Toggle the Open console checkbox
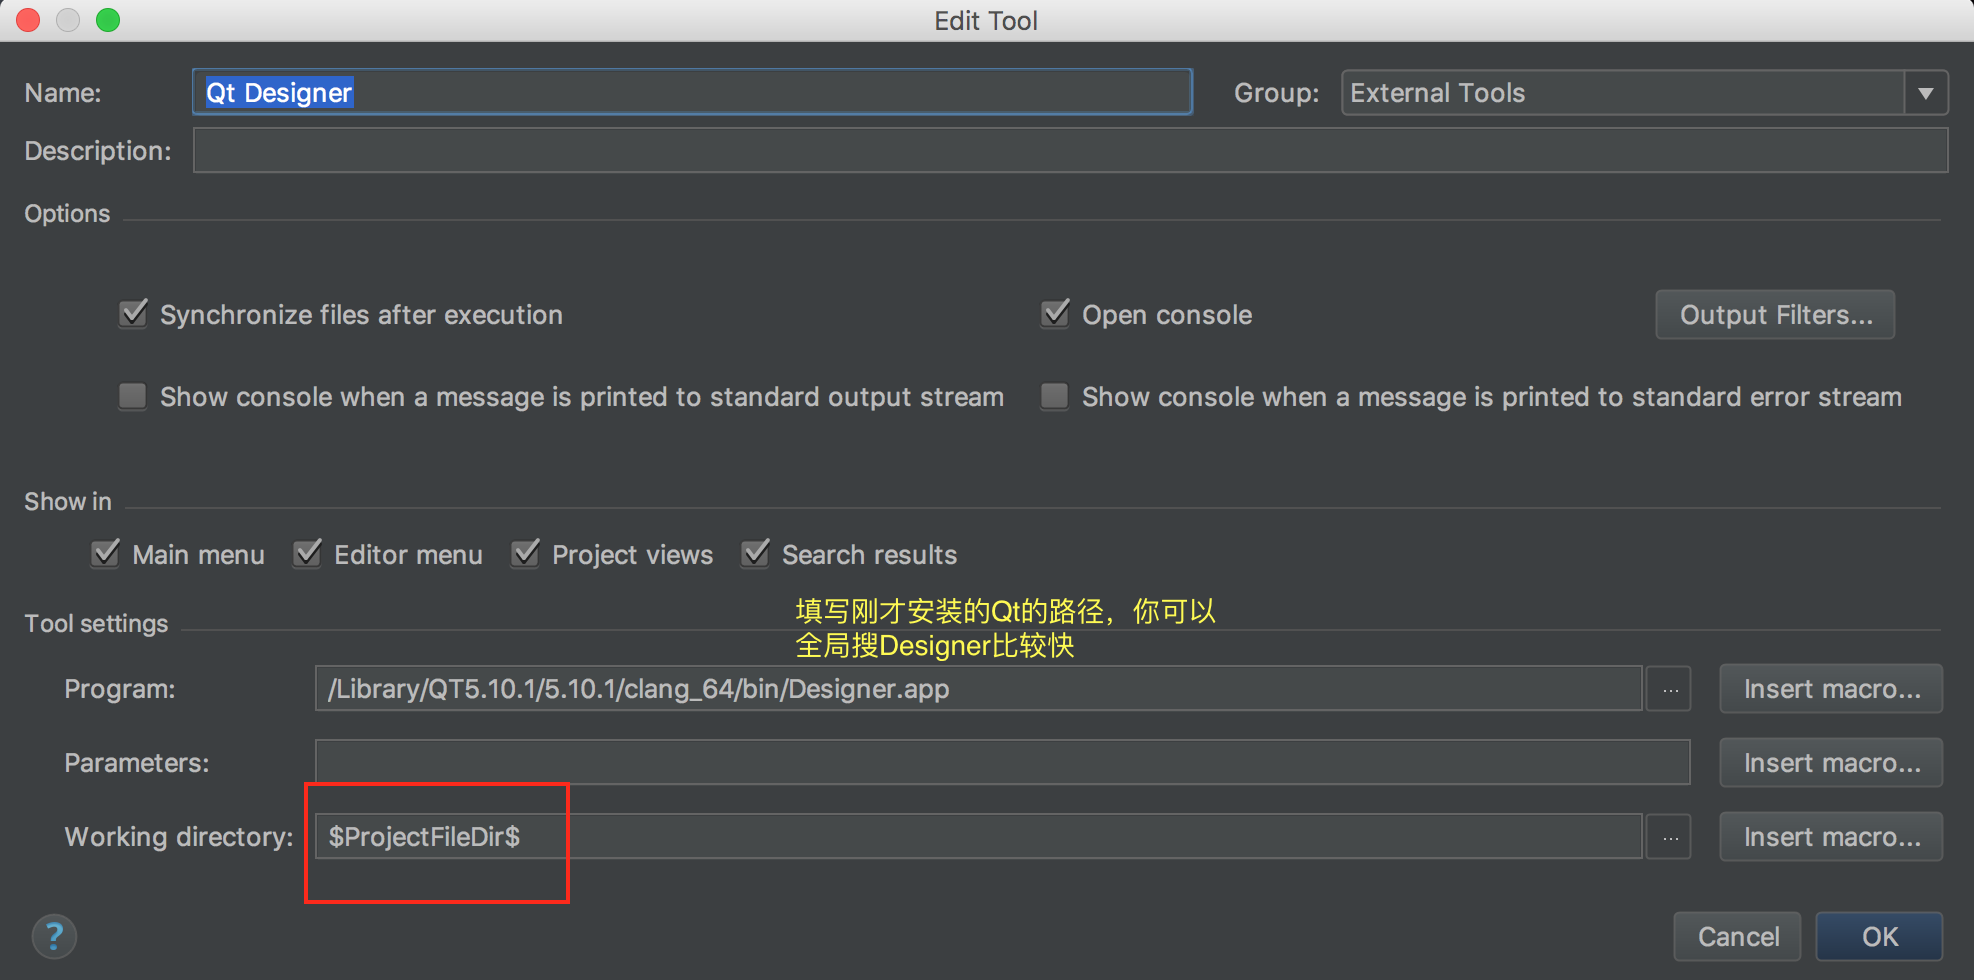 click(1055, 314)
